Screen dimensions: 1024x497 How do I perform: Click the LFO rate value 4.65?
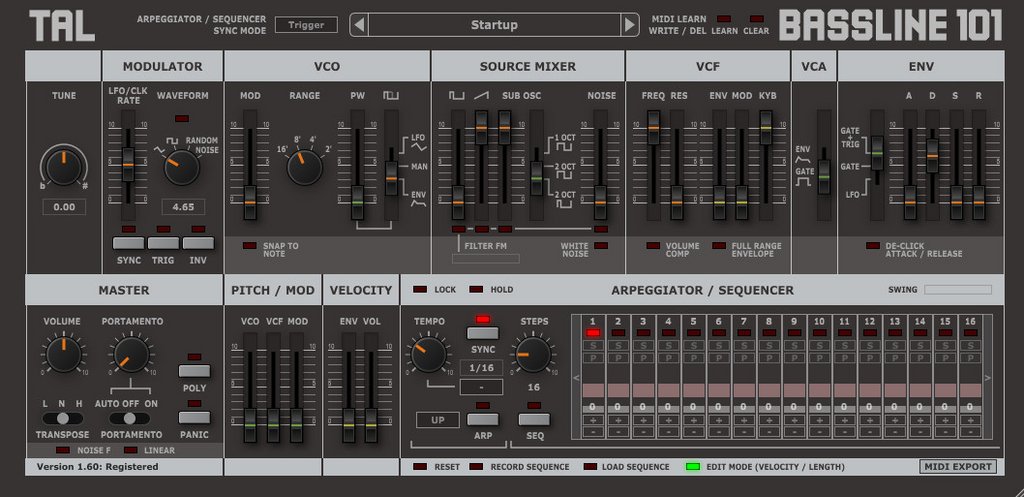pyautogui.click(x=183, y=207)
